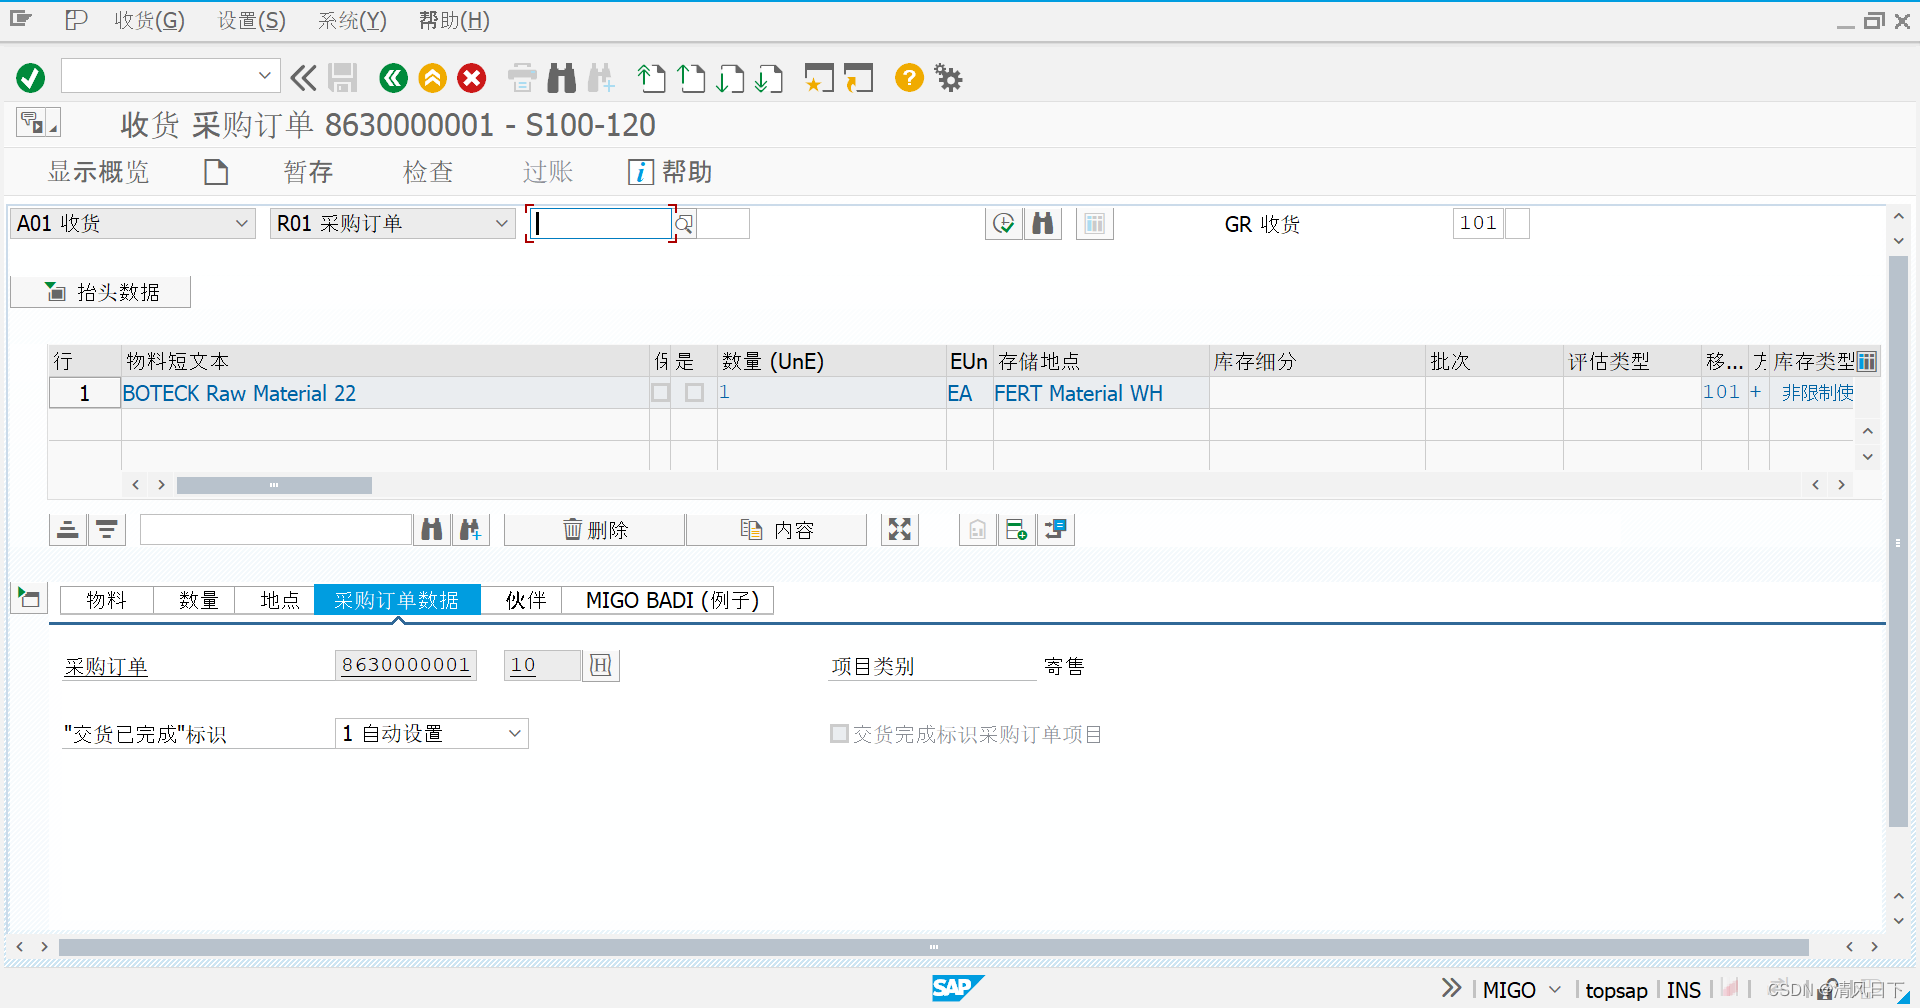The height and width of the screenshot is (1008, 1920).
Task: Click the distribute quantity icon at row toolbar end
Action: (1056, 530)
